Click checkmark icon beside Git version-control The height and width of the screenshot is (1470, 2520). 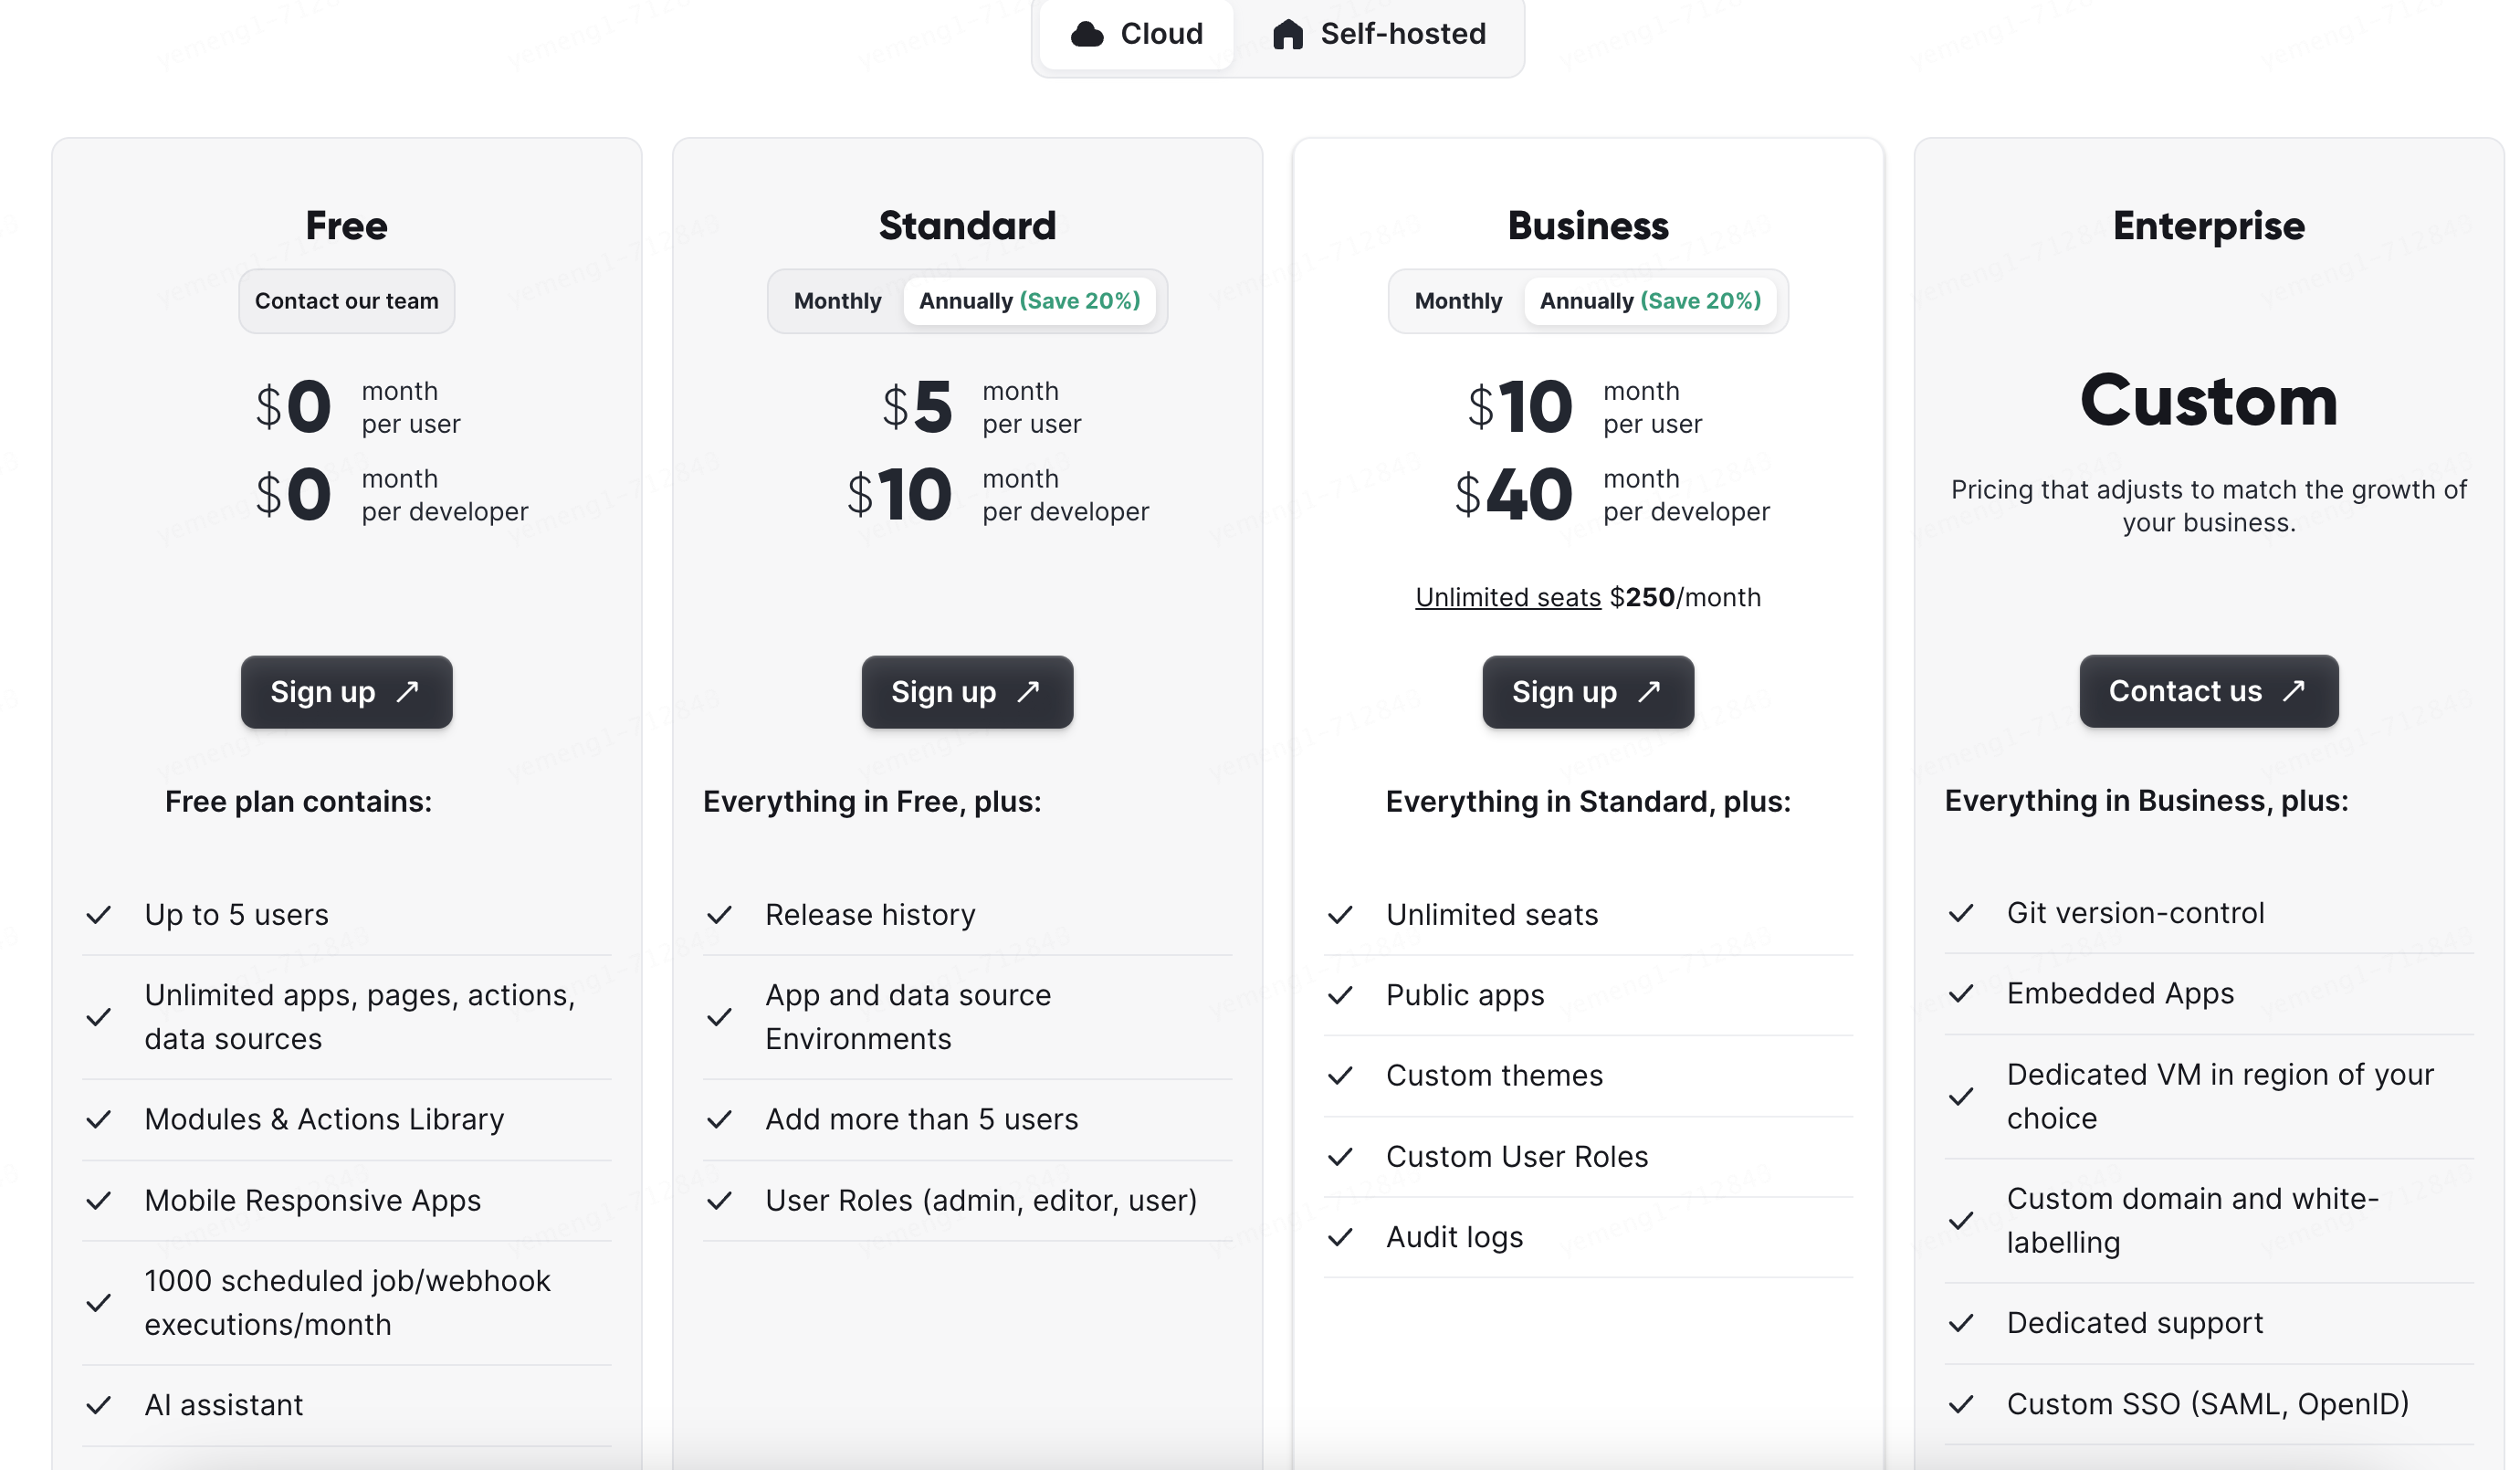(1961, 913)
